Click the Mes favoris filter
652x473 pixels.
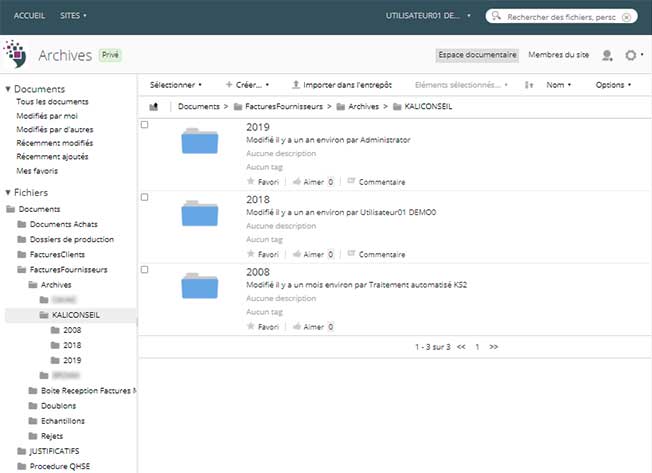(x=37, y=171)
